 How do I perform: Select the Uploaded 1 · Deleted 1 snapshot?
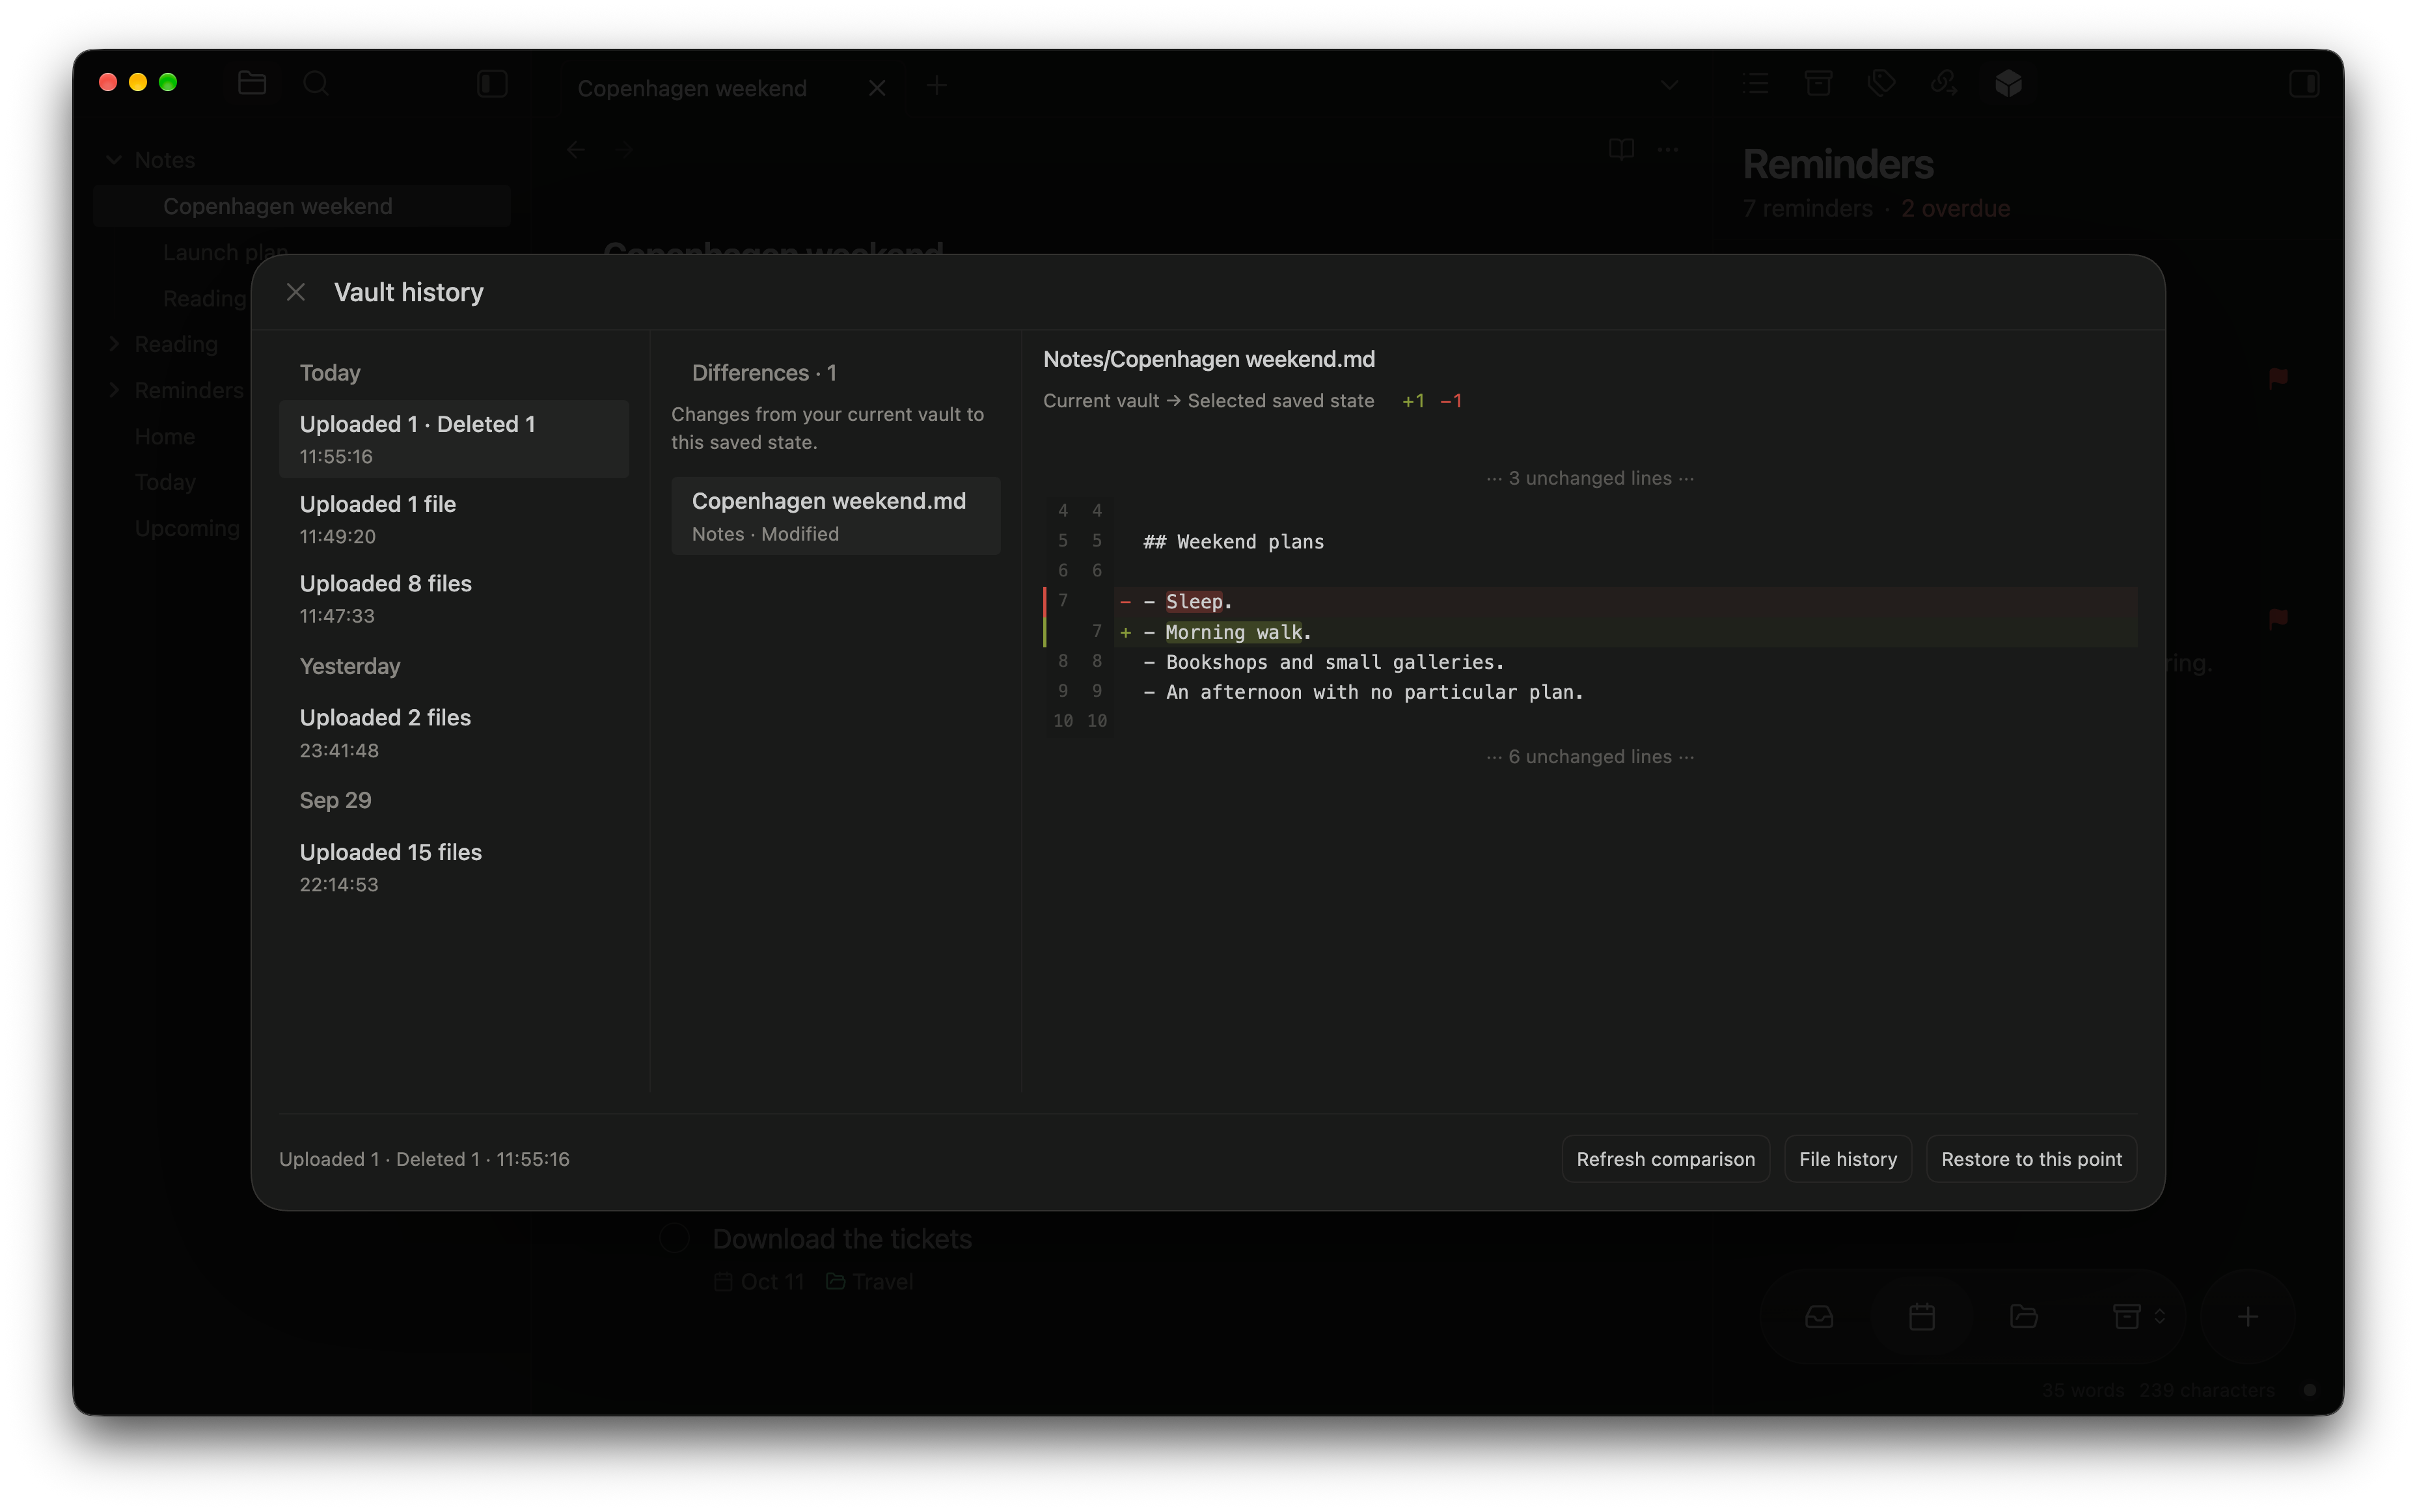click(x=453, y=439)
